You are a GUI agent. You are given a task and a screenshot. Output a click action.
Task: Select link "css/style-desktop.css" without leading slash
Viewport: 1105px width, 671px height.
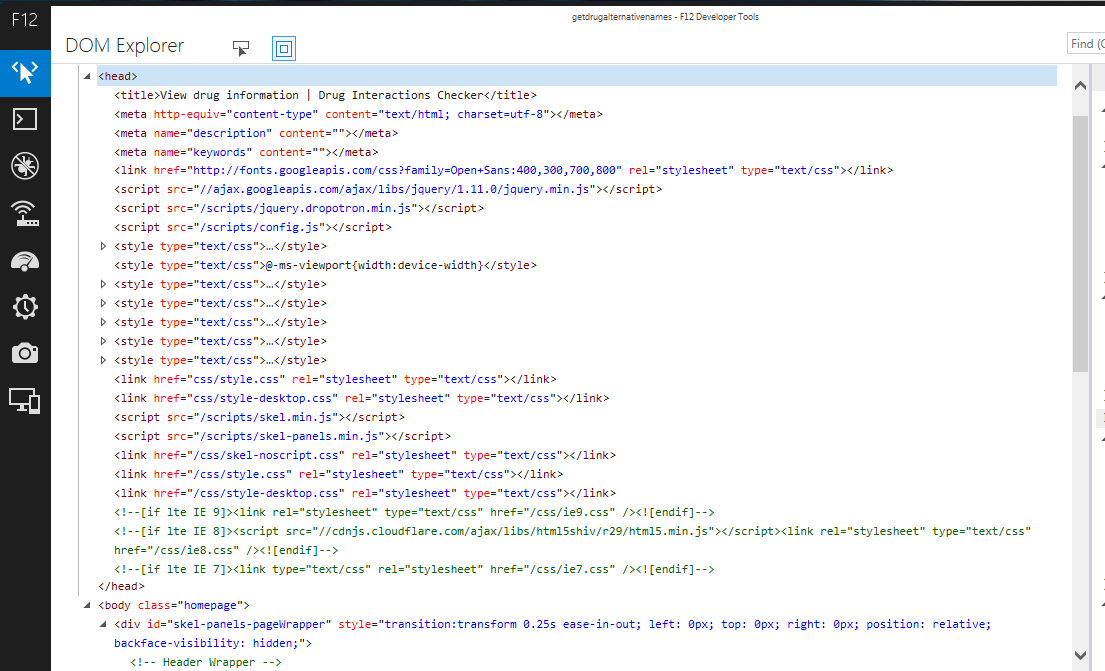pos(362,398)
